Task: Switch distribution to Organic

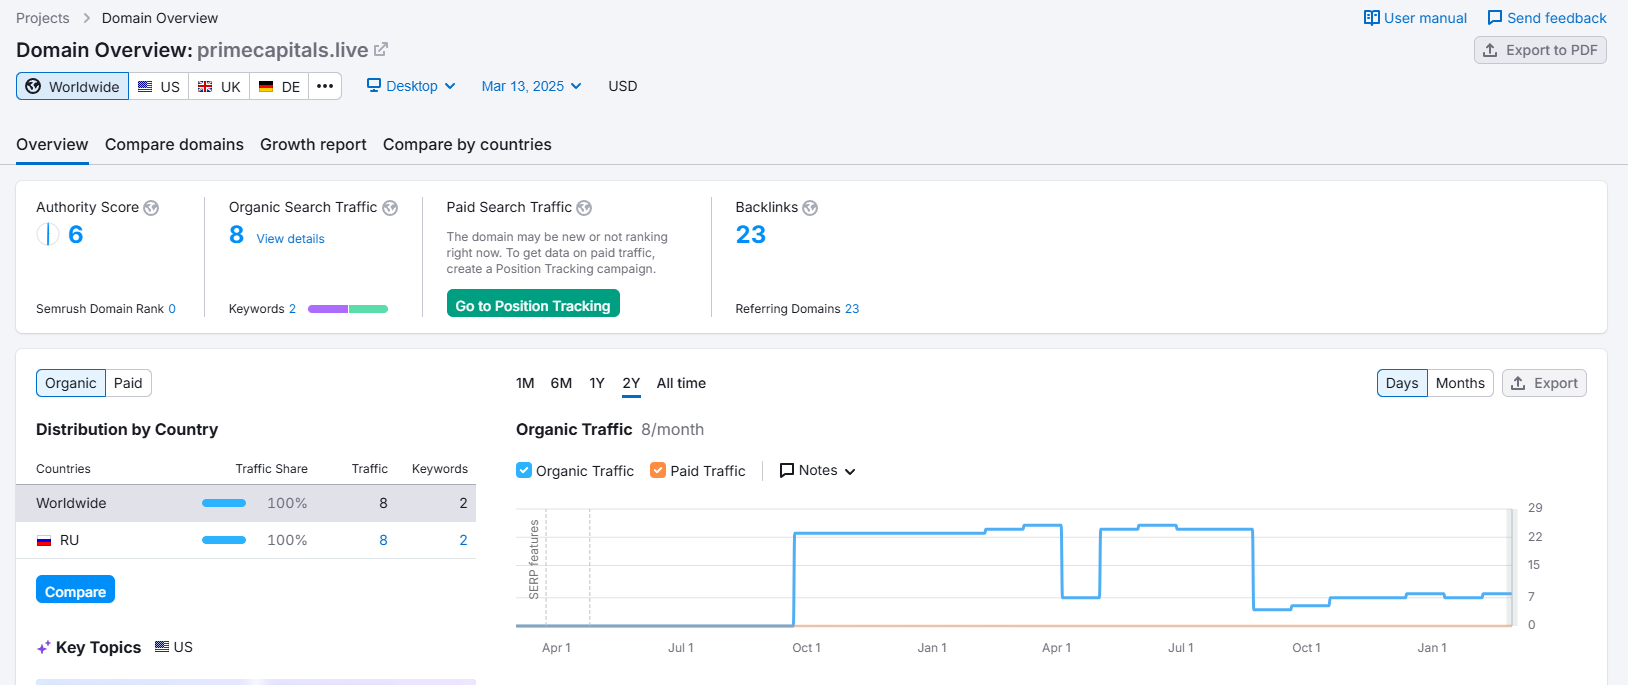Action: pyautogui.click(x=71, y=383)
